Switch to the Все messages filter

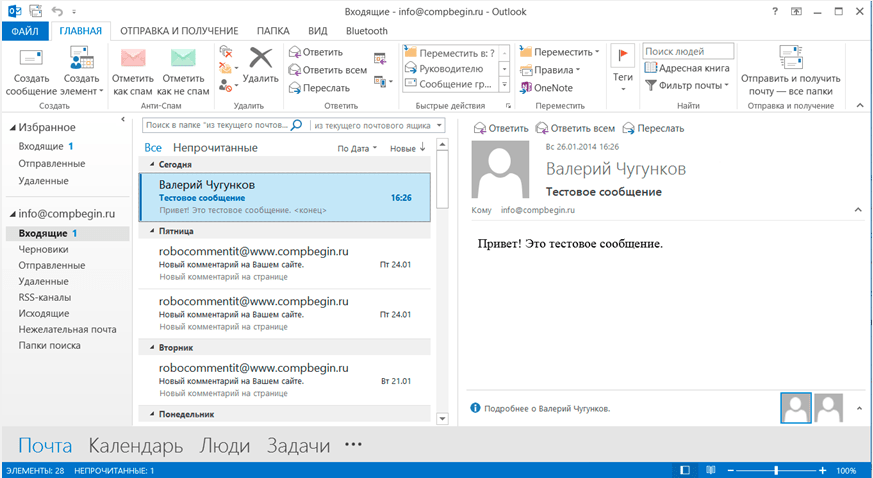point(153,148)
